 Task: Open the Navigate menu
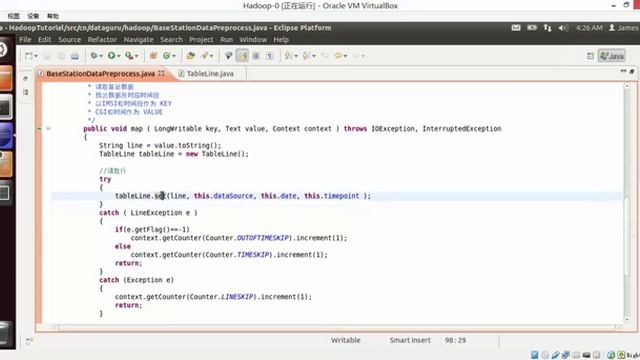click(138, 40)
